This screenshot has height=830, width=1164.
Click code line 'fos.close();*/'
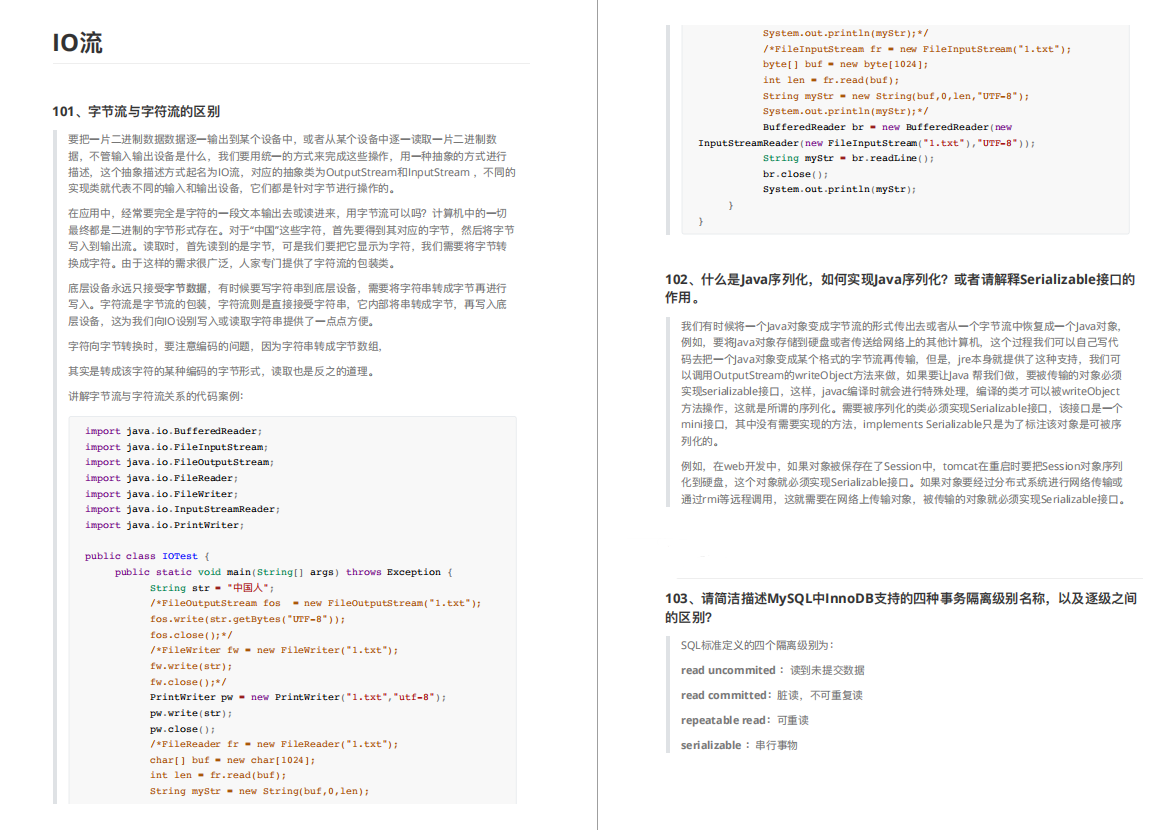click(191, 635)
